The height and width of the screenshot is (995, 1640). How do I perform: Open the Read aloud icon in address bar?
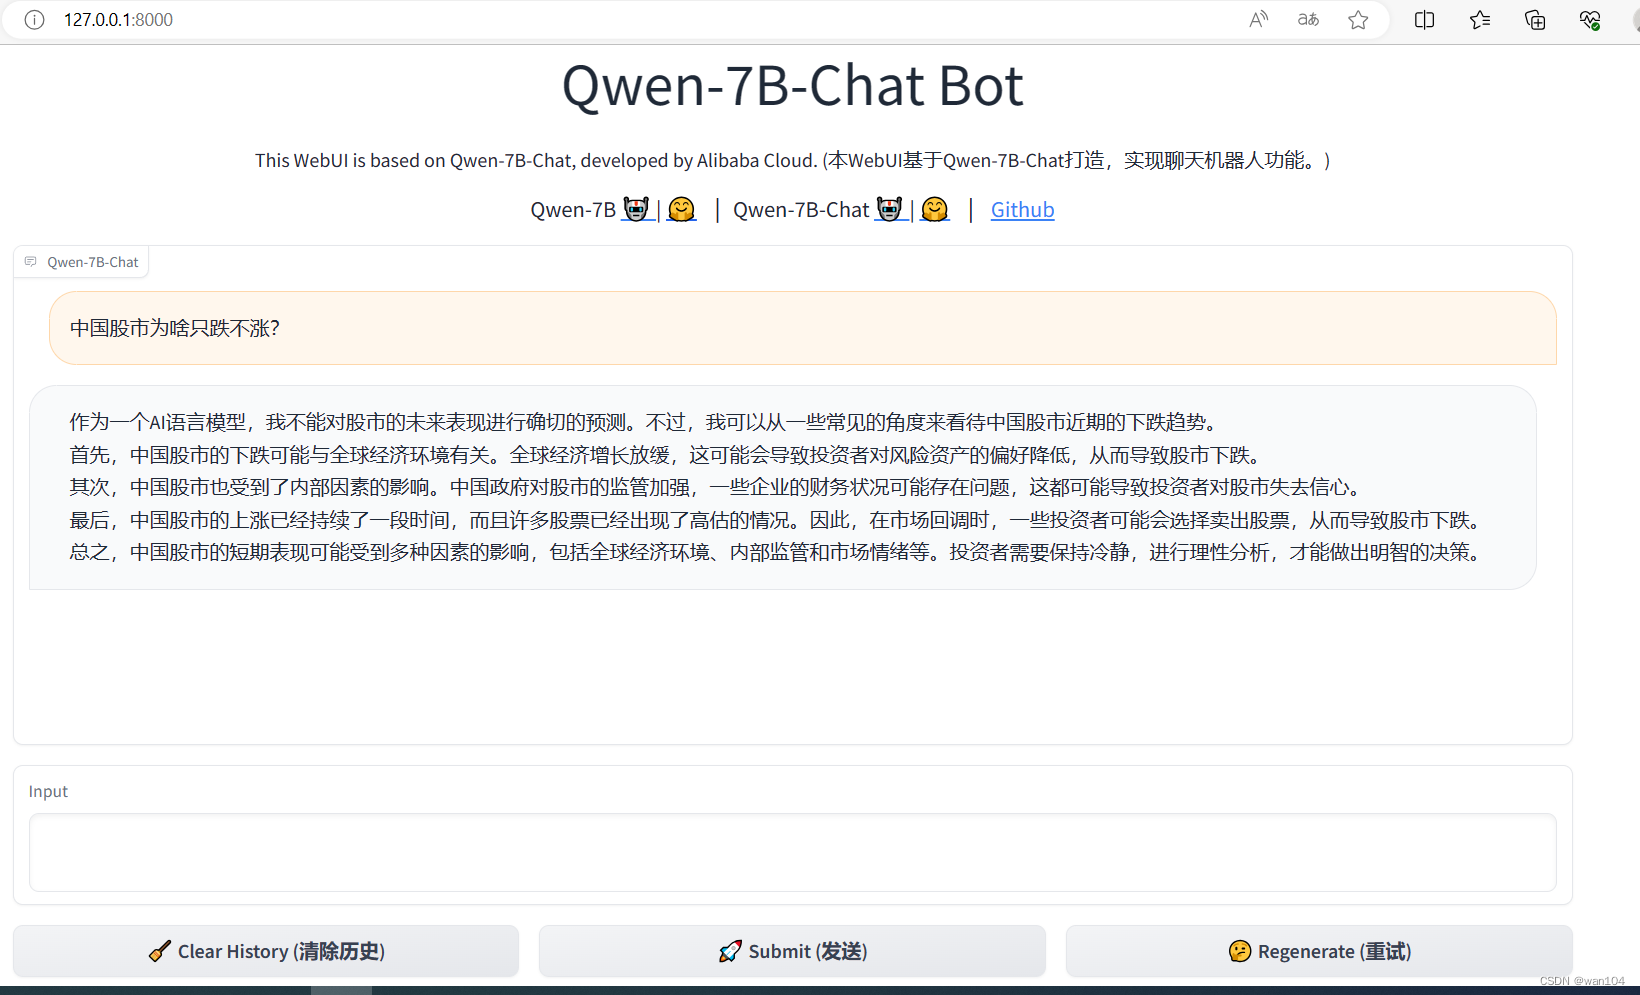pyautogui.click(x=1259, y=20)
